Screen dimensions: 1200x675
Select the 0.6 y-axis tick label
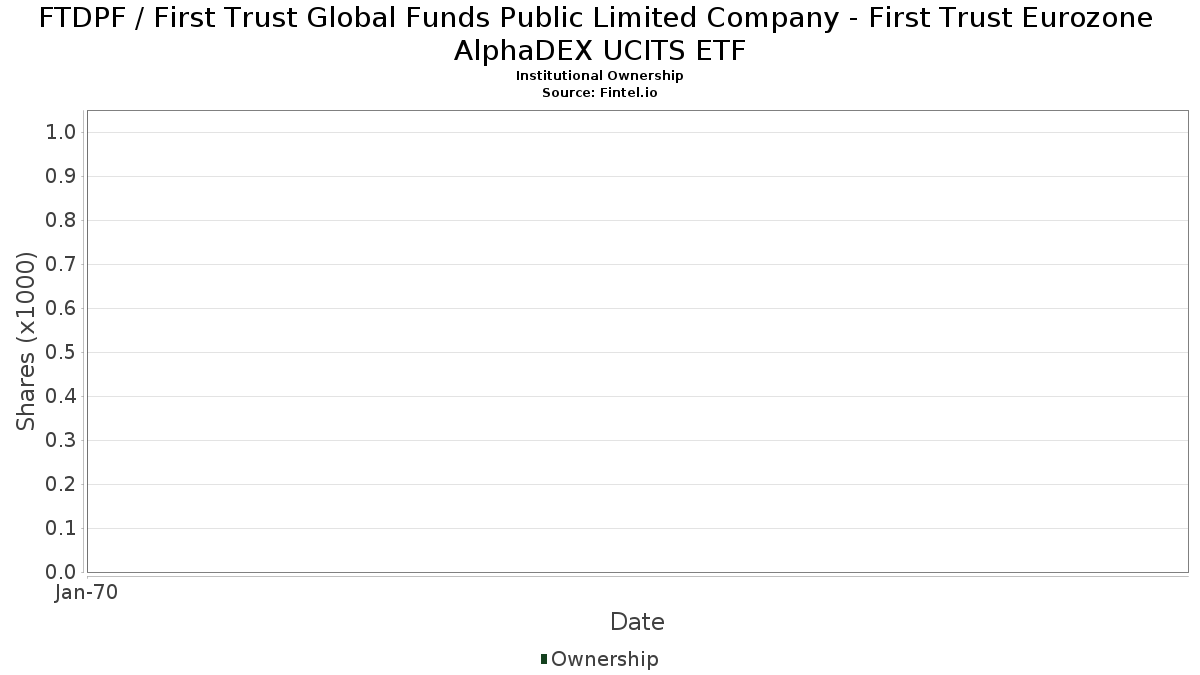click(x=61, y=309)
